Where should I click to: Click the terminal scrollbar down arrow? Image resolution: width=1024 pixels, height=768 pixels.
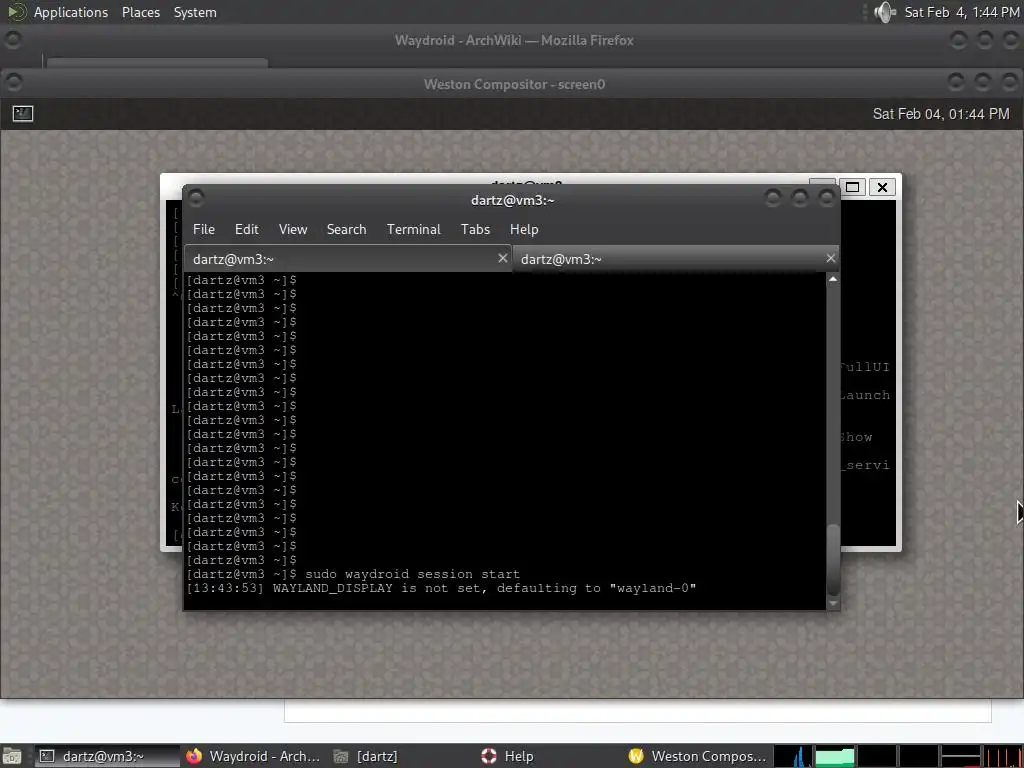[833, 603]
